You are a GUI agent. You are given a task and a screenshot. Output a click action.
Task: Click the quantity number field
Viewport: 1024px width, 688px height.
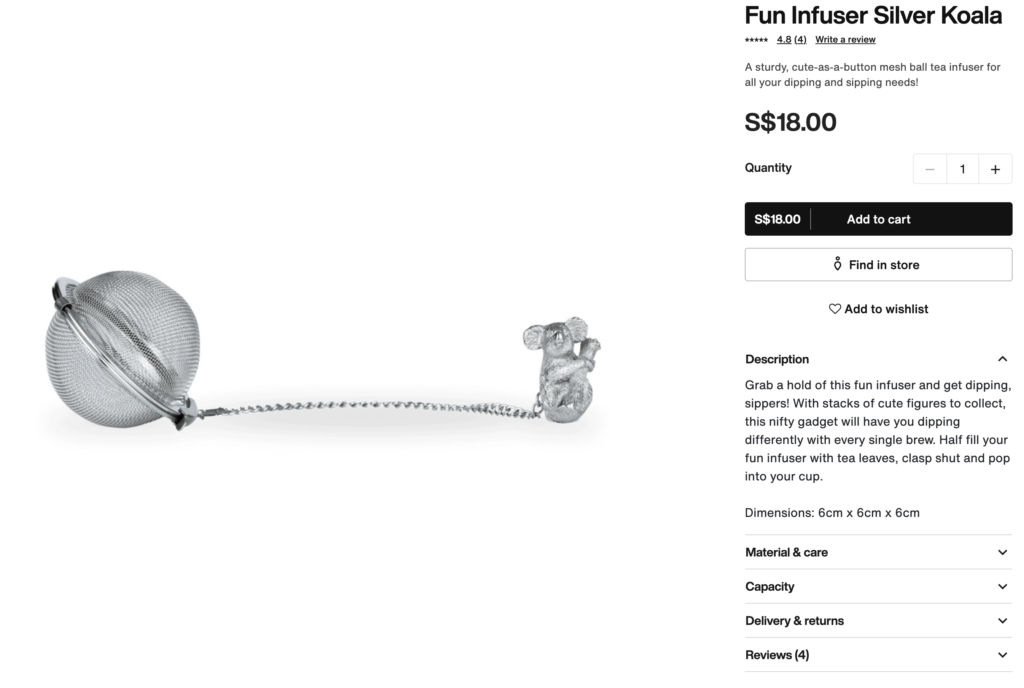[x=963, y=169]
